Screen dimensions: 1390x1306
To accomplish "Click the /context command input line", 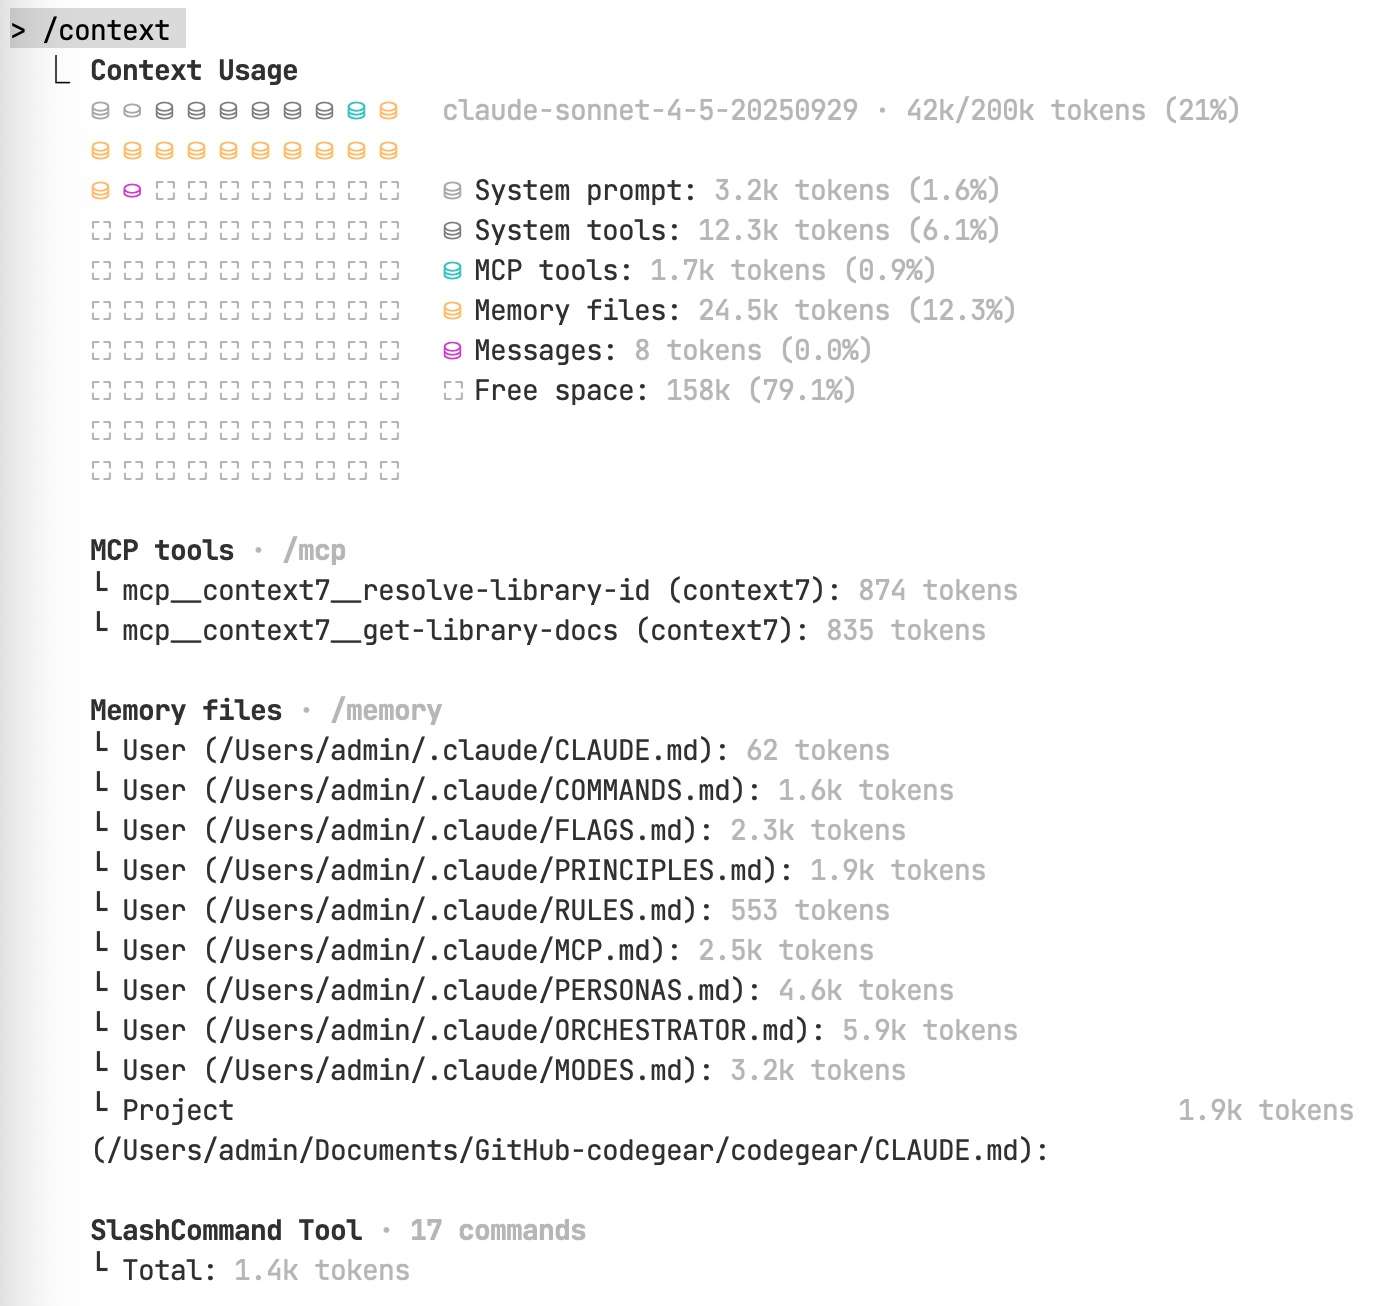I will coord(98,30).
